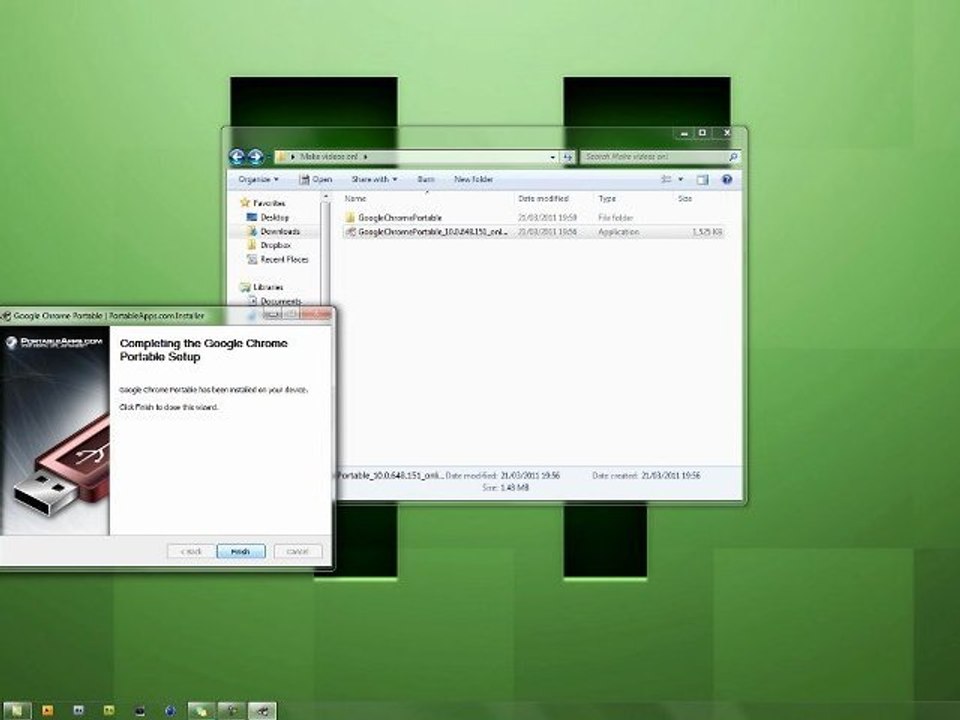Open Explorer help question mark icon
This screenshot has width=960, height=720.
[x=727, y=179]
